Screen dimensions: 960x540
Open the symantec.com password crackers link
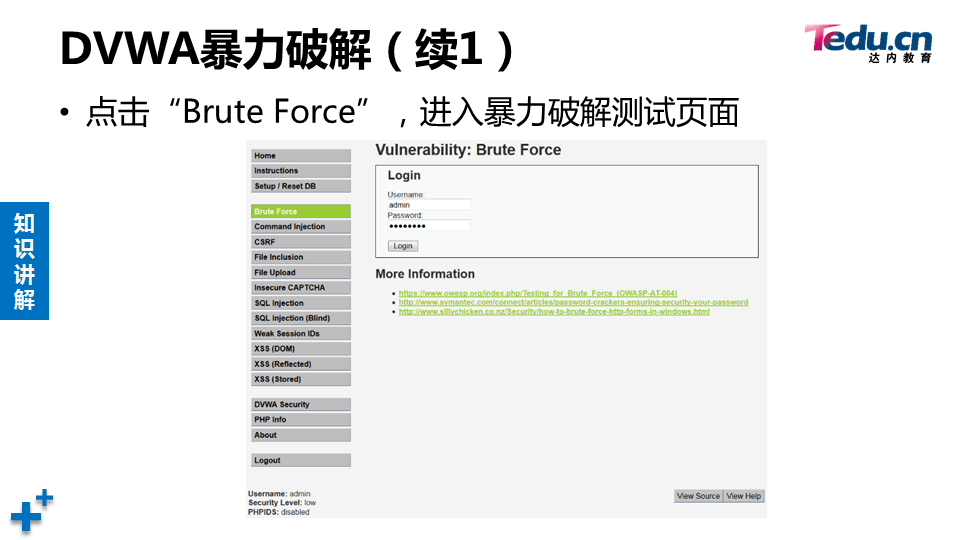574,302
